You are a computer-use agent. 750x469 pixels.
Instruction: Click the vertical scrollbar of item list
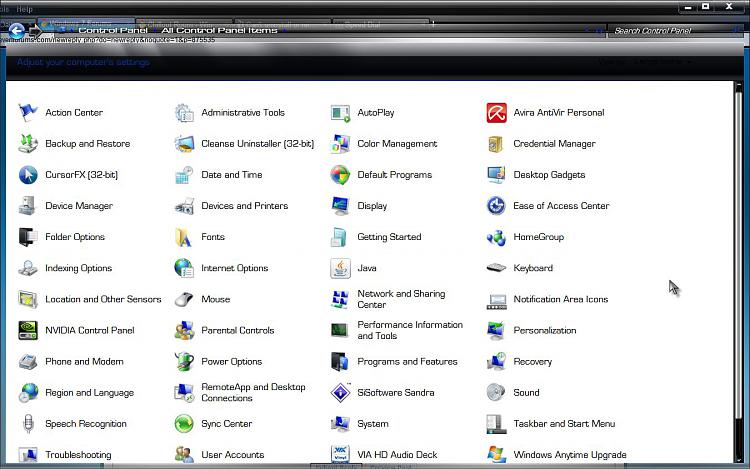tap(739, 273)
